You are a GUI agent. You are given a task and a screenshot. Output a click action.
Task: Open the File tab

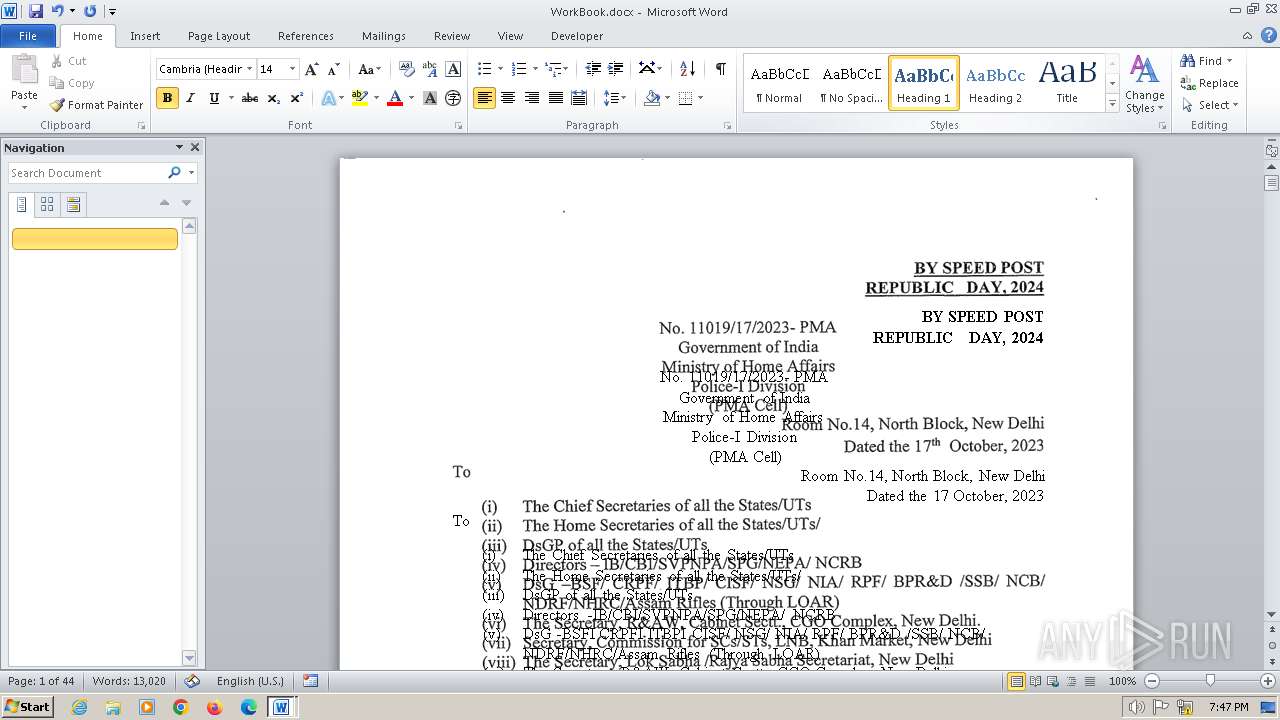coord(28,36)
